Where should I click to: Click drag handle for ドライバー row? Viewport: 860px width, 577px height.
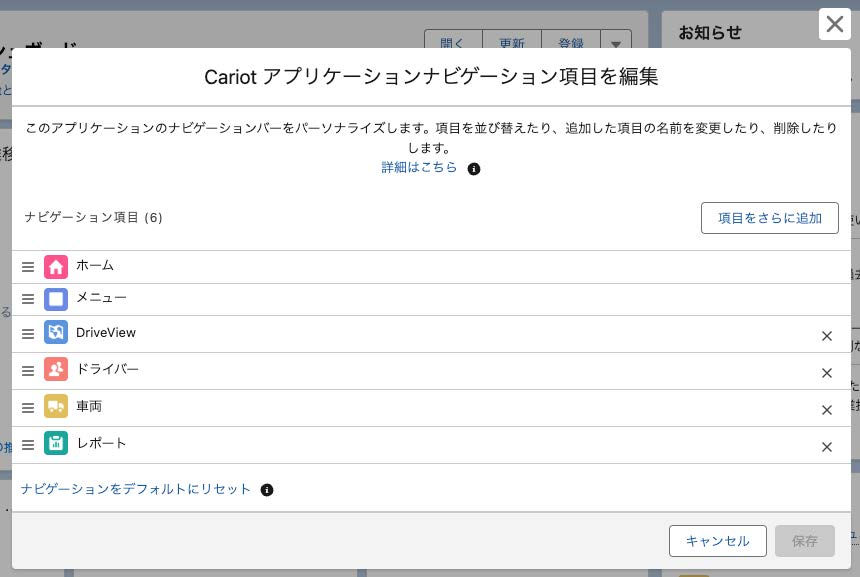(28, 371)
